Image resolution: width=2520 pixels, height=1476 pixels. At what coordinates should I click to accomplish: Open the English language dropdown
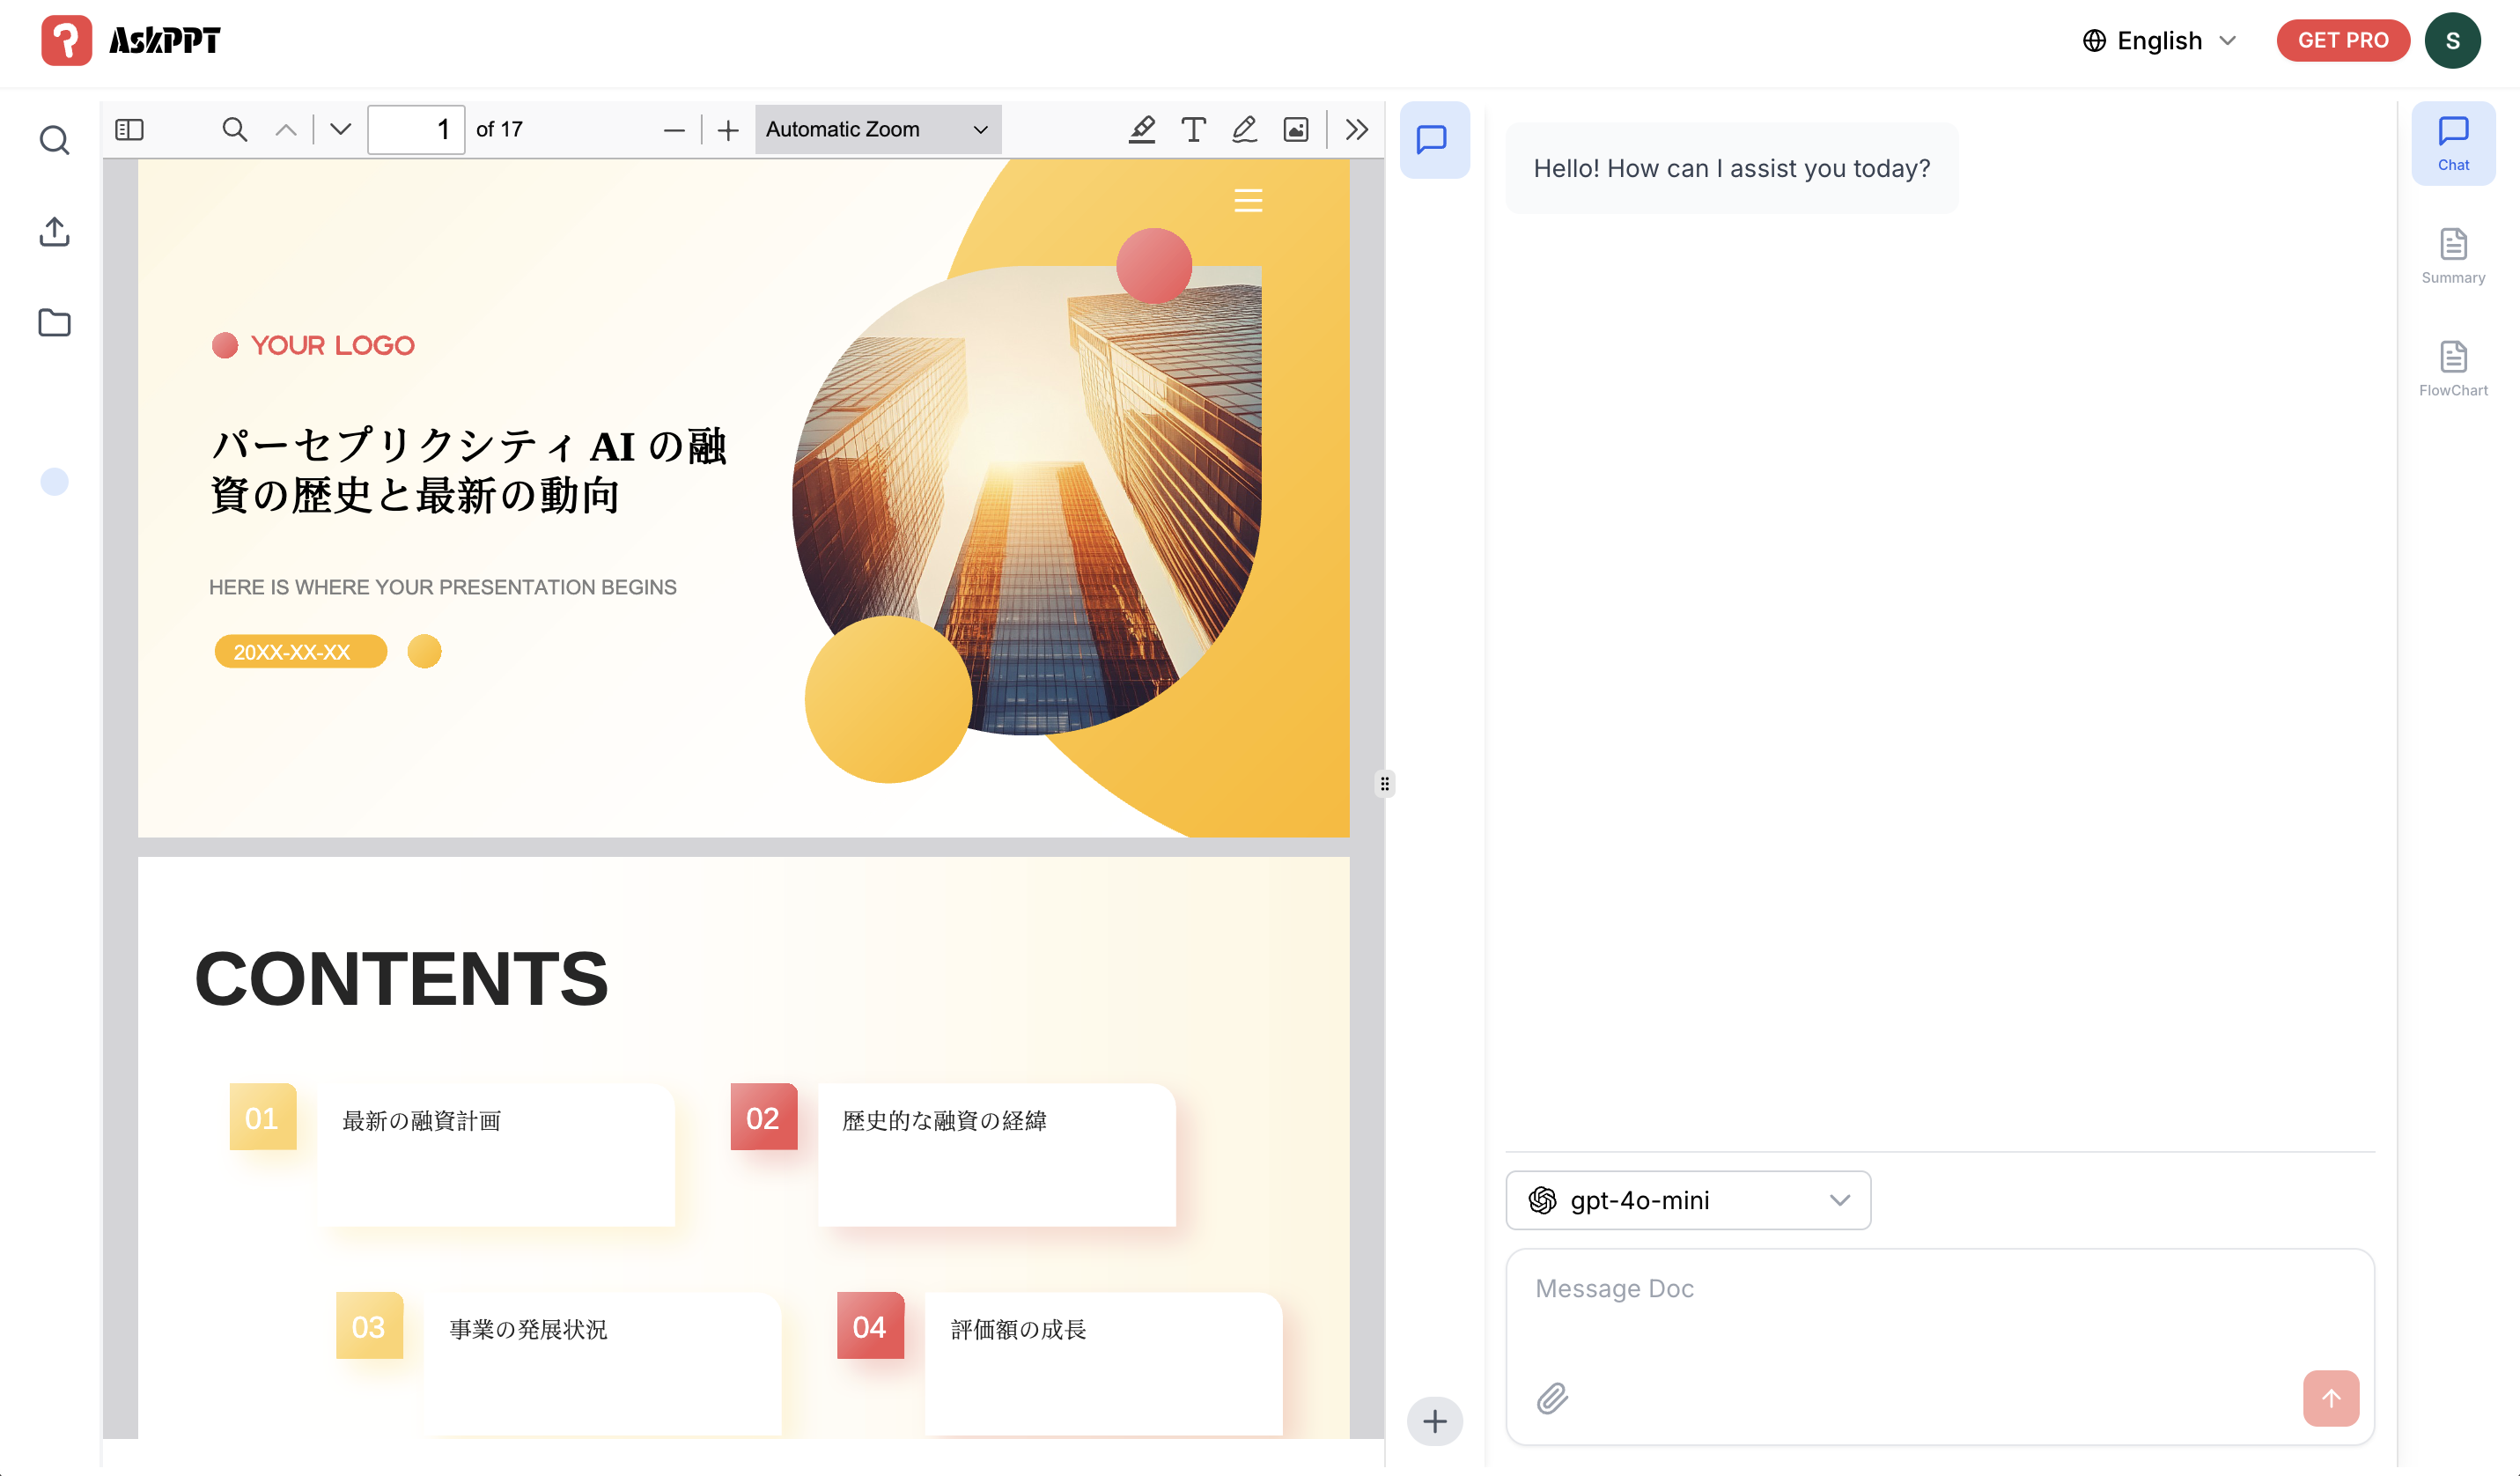(2160, 40)
